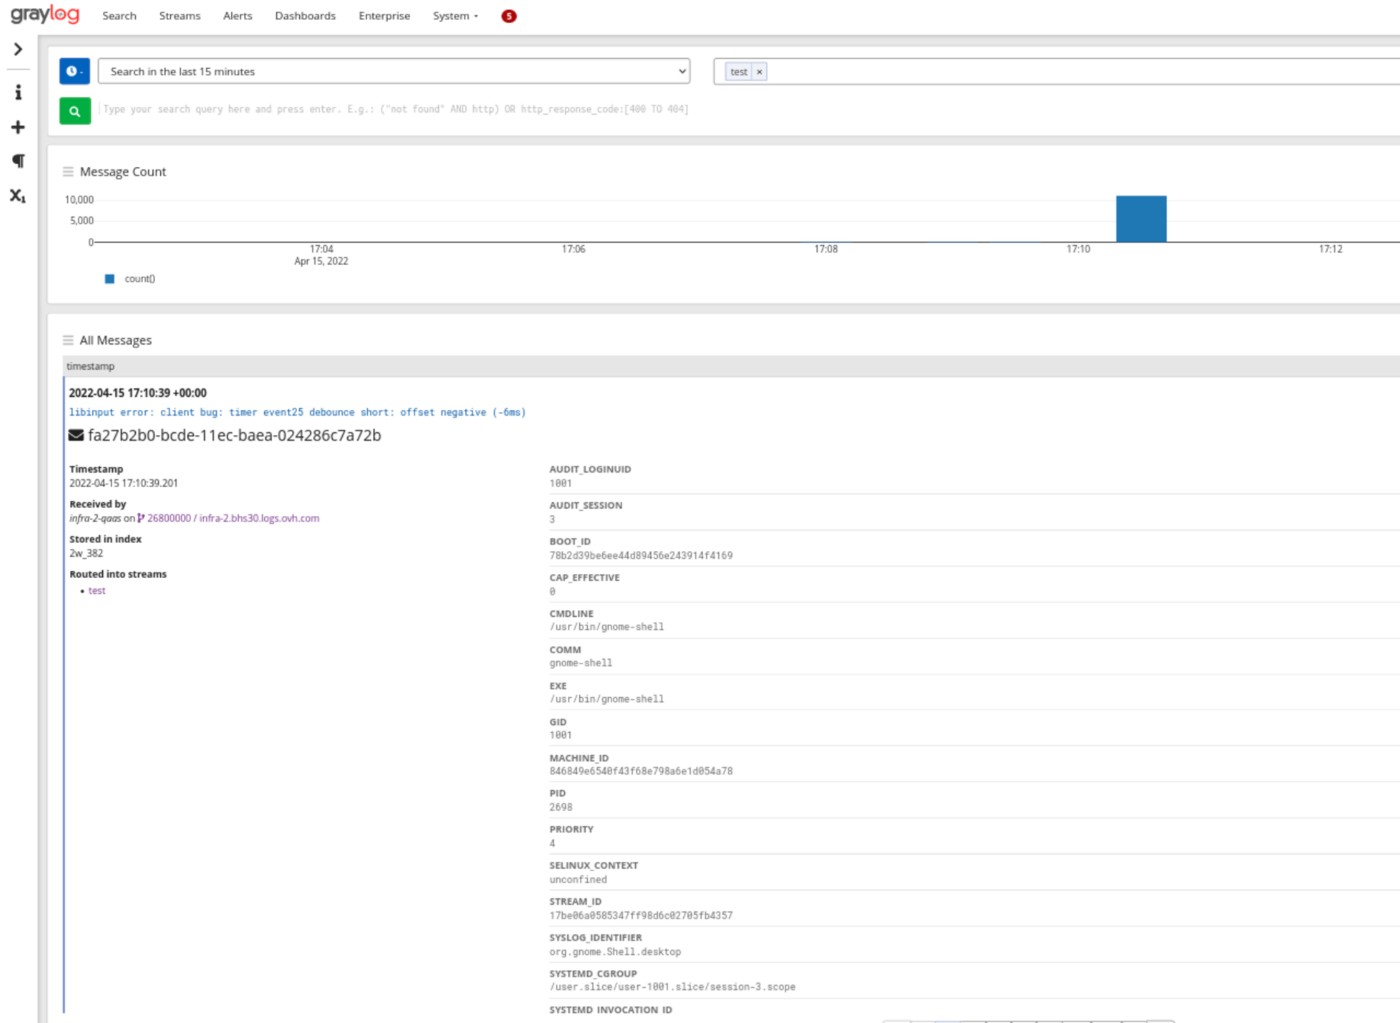1400x1023 pixels.
Task: Open the blue time range type button
Action: click(x=74, y=71)
